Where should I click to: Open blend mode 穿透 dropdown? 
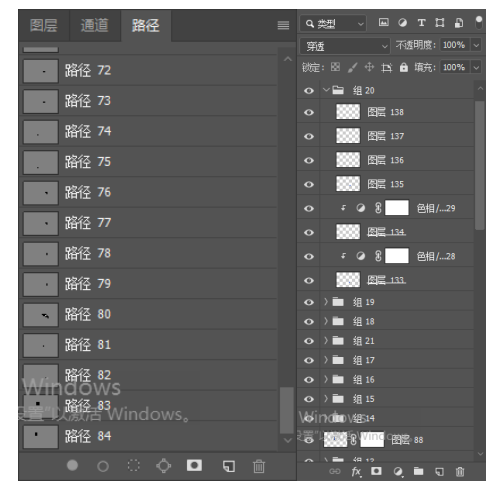[345, 46]
